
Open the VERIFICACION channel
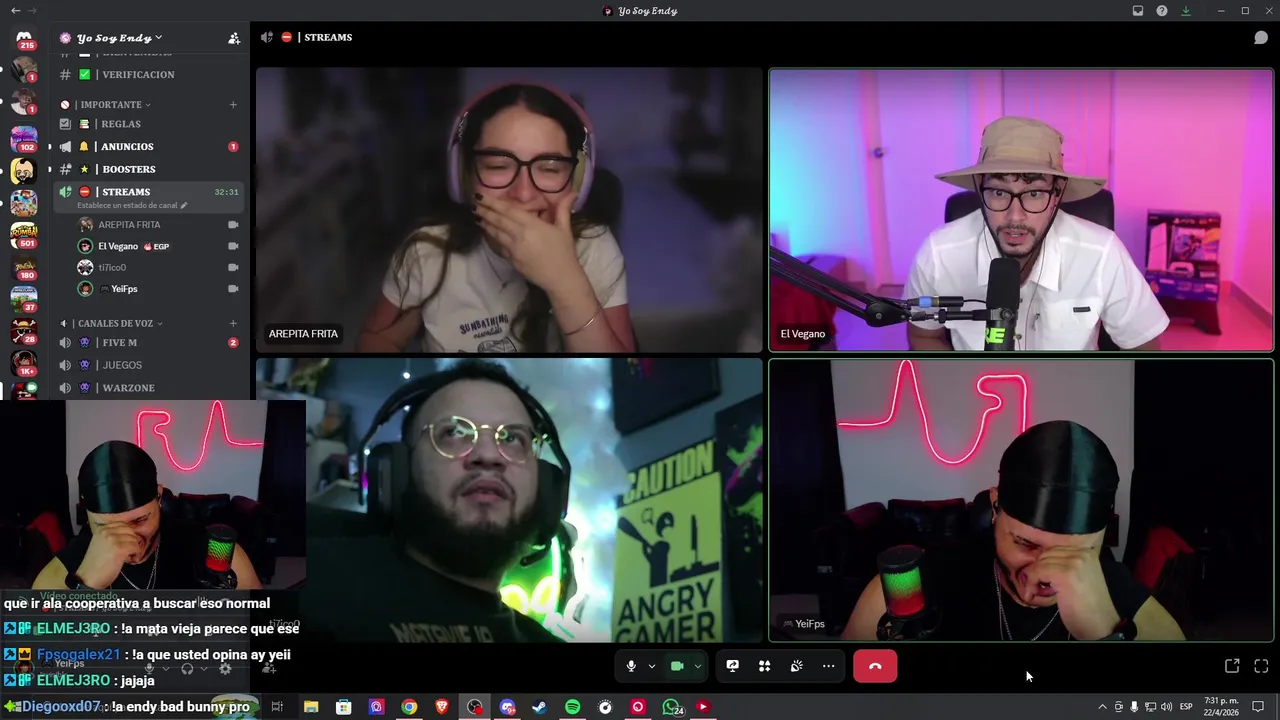[x=148, y=74]
